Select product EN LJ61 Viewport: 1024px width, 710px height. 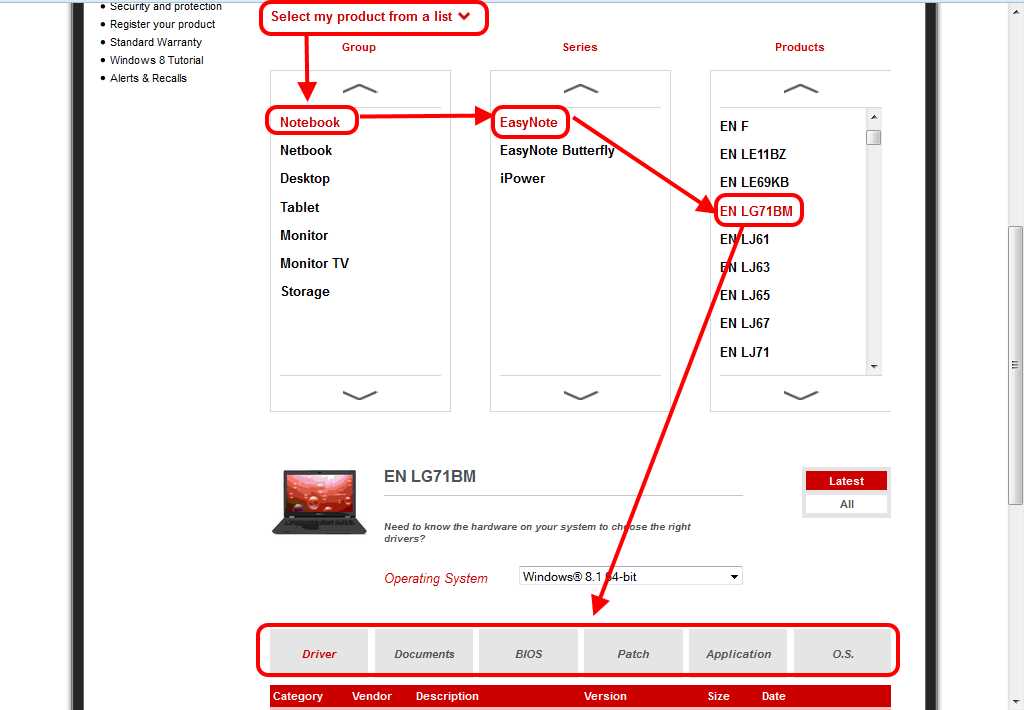[x=744, y=239]
